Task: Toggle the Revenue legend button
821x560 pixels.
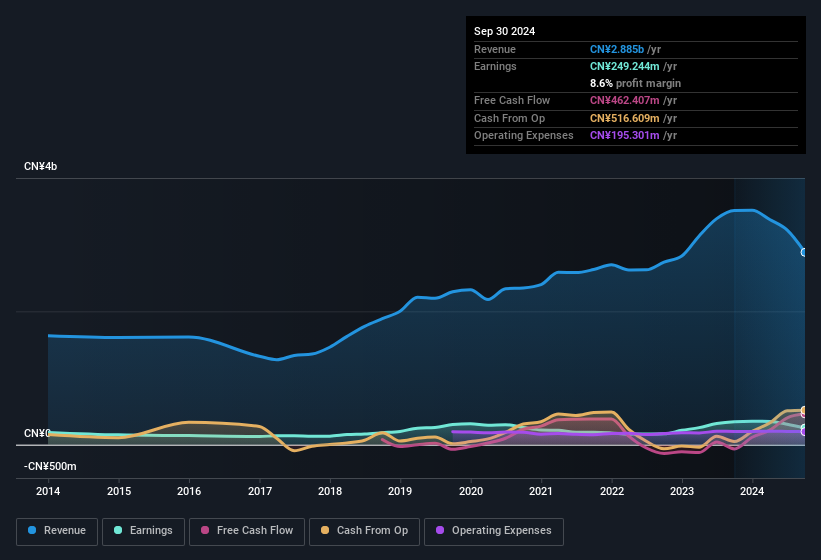Action: point(57,531)
